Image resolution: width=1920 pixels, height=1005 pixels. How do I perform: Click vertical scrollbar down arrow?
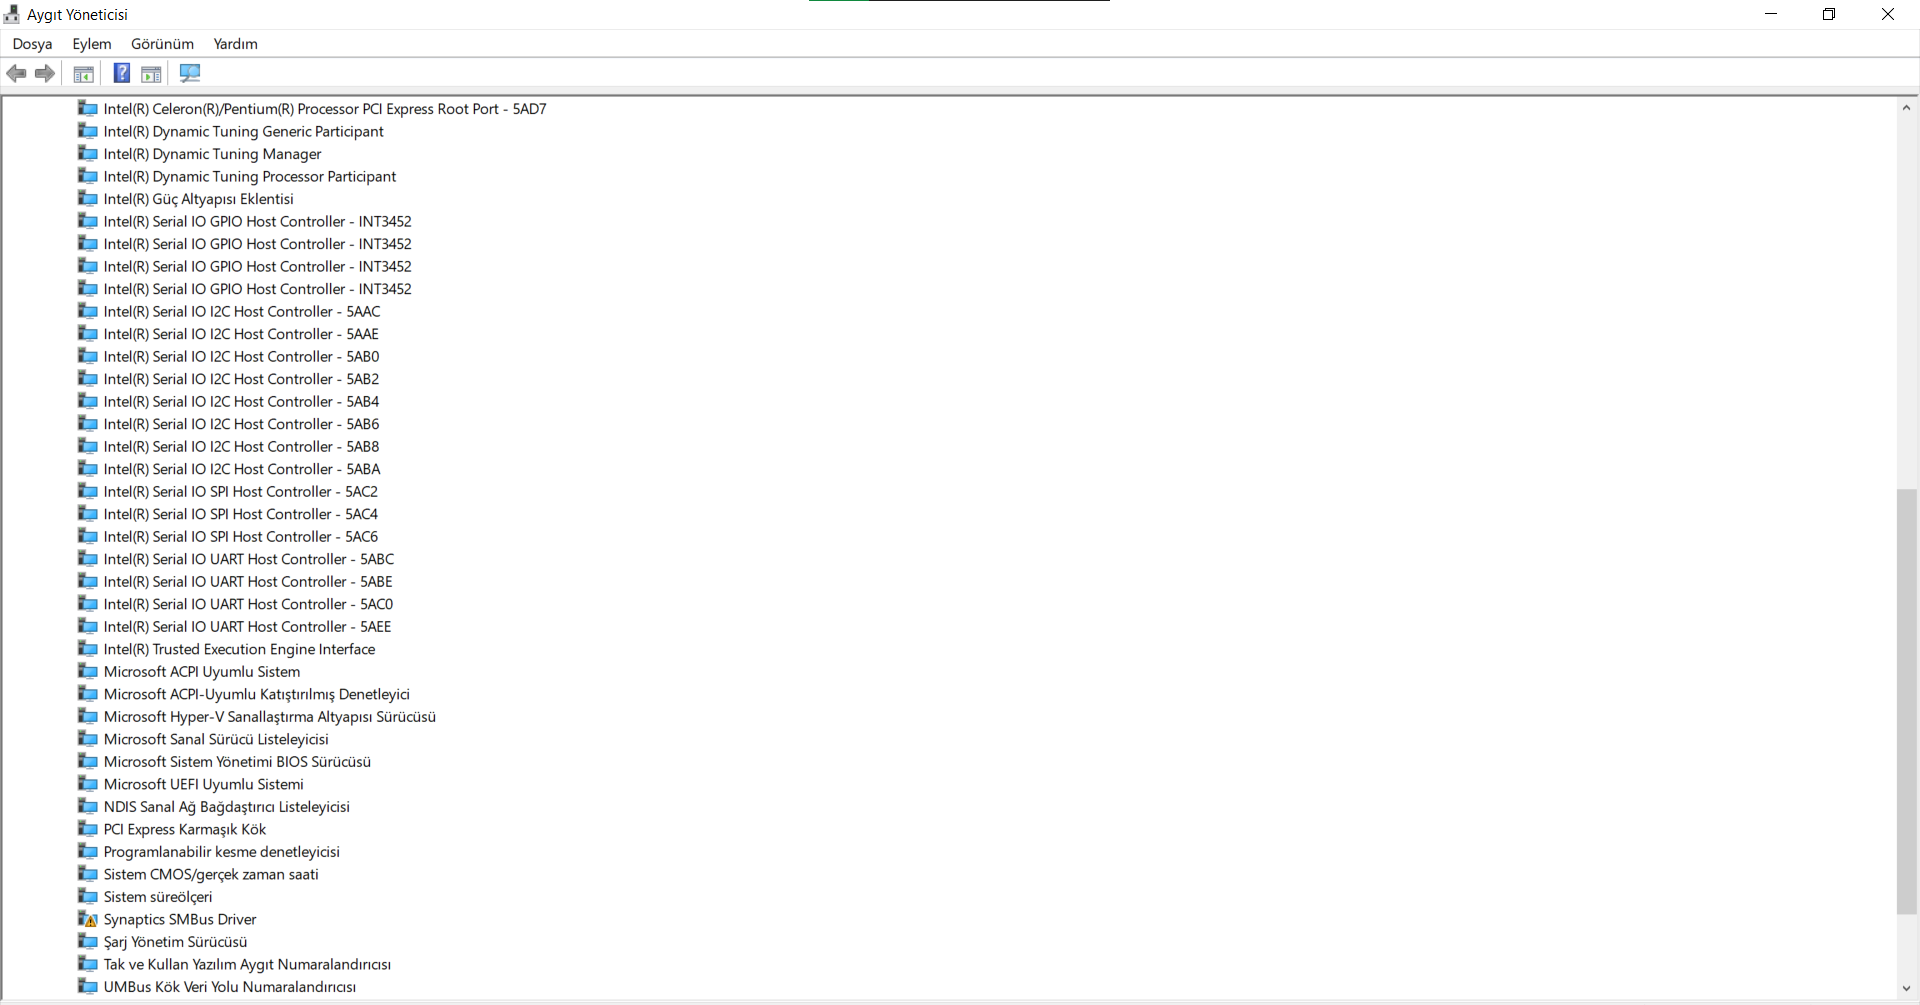click(x=1906, y=988)
